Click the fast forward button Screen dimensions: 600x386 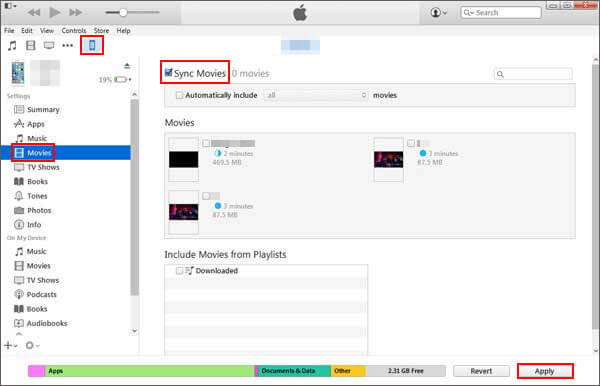[x=75, y=13]
